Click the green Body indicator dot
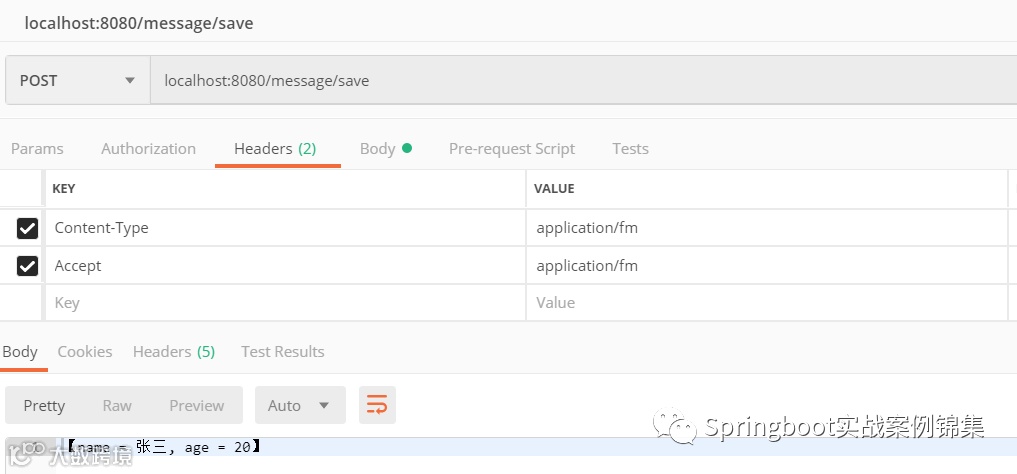The width and height of the screenshot is (1017, 474). tap(407, 148)
